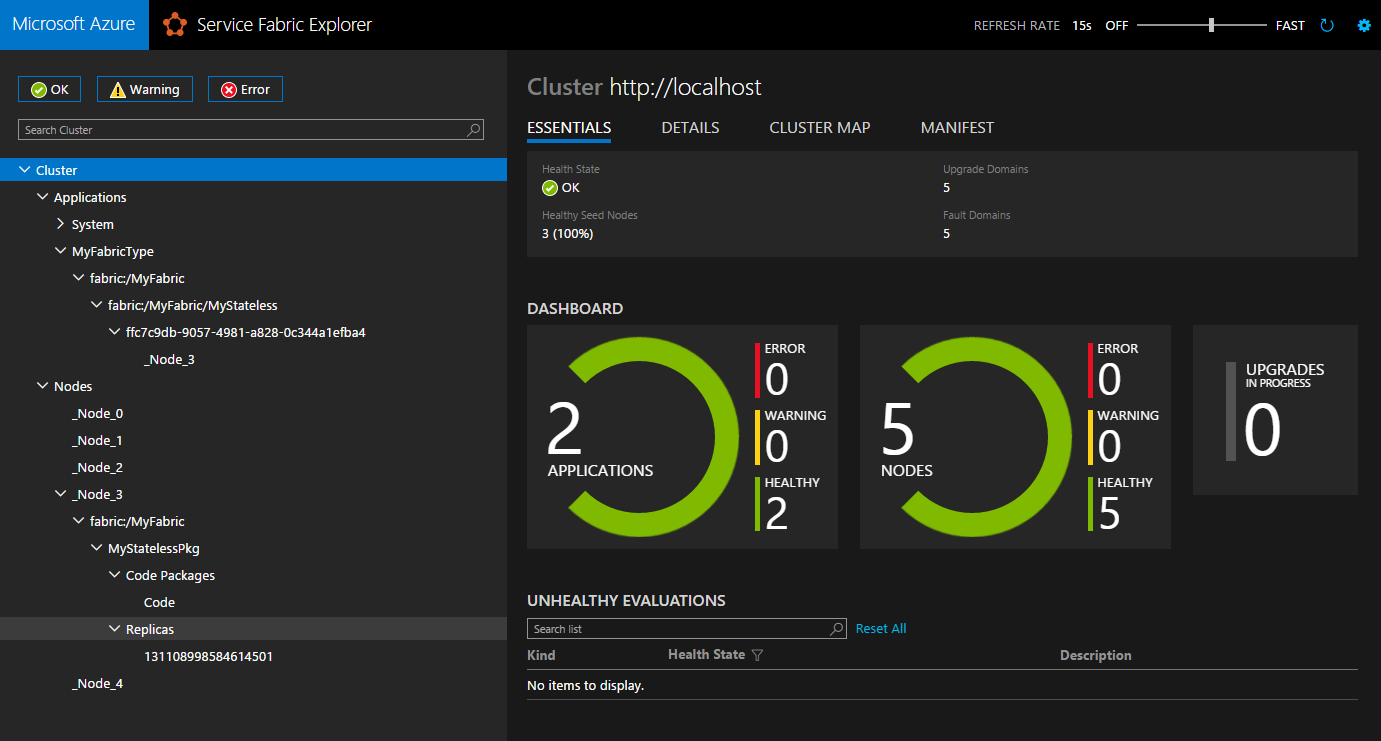The width and height of the screenshot is (1381, 741).
Task: Click the Service Fabric orange logo icon
Action: click(x=174, y=25)
